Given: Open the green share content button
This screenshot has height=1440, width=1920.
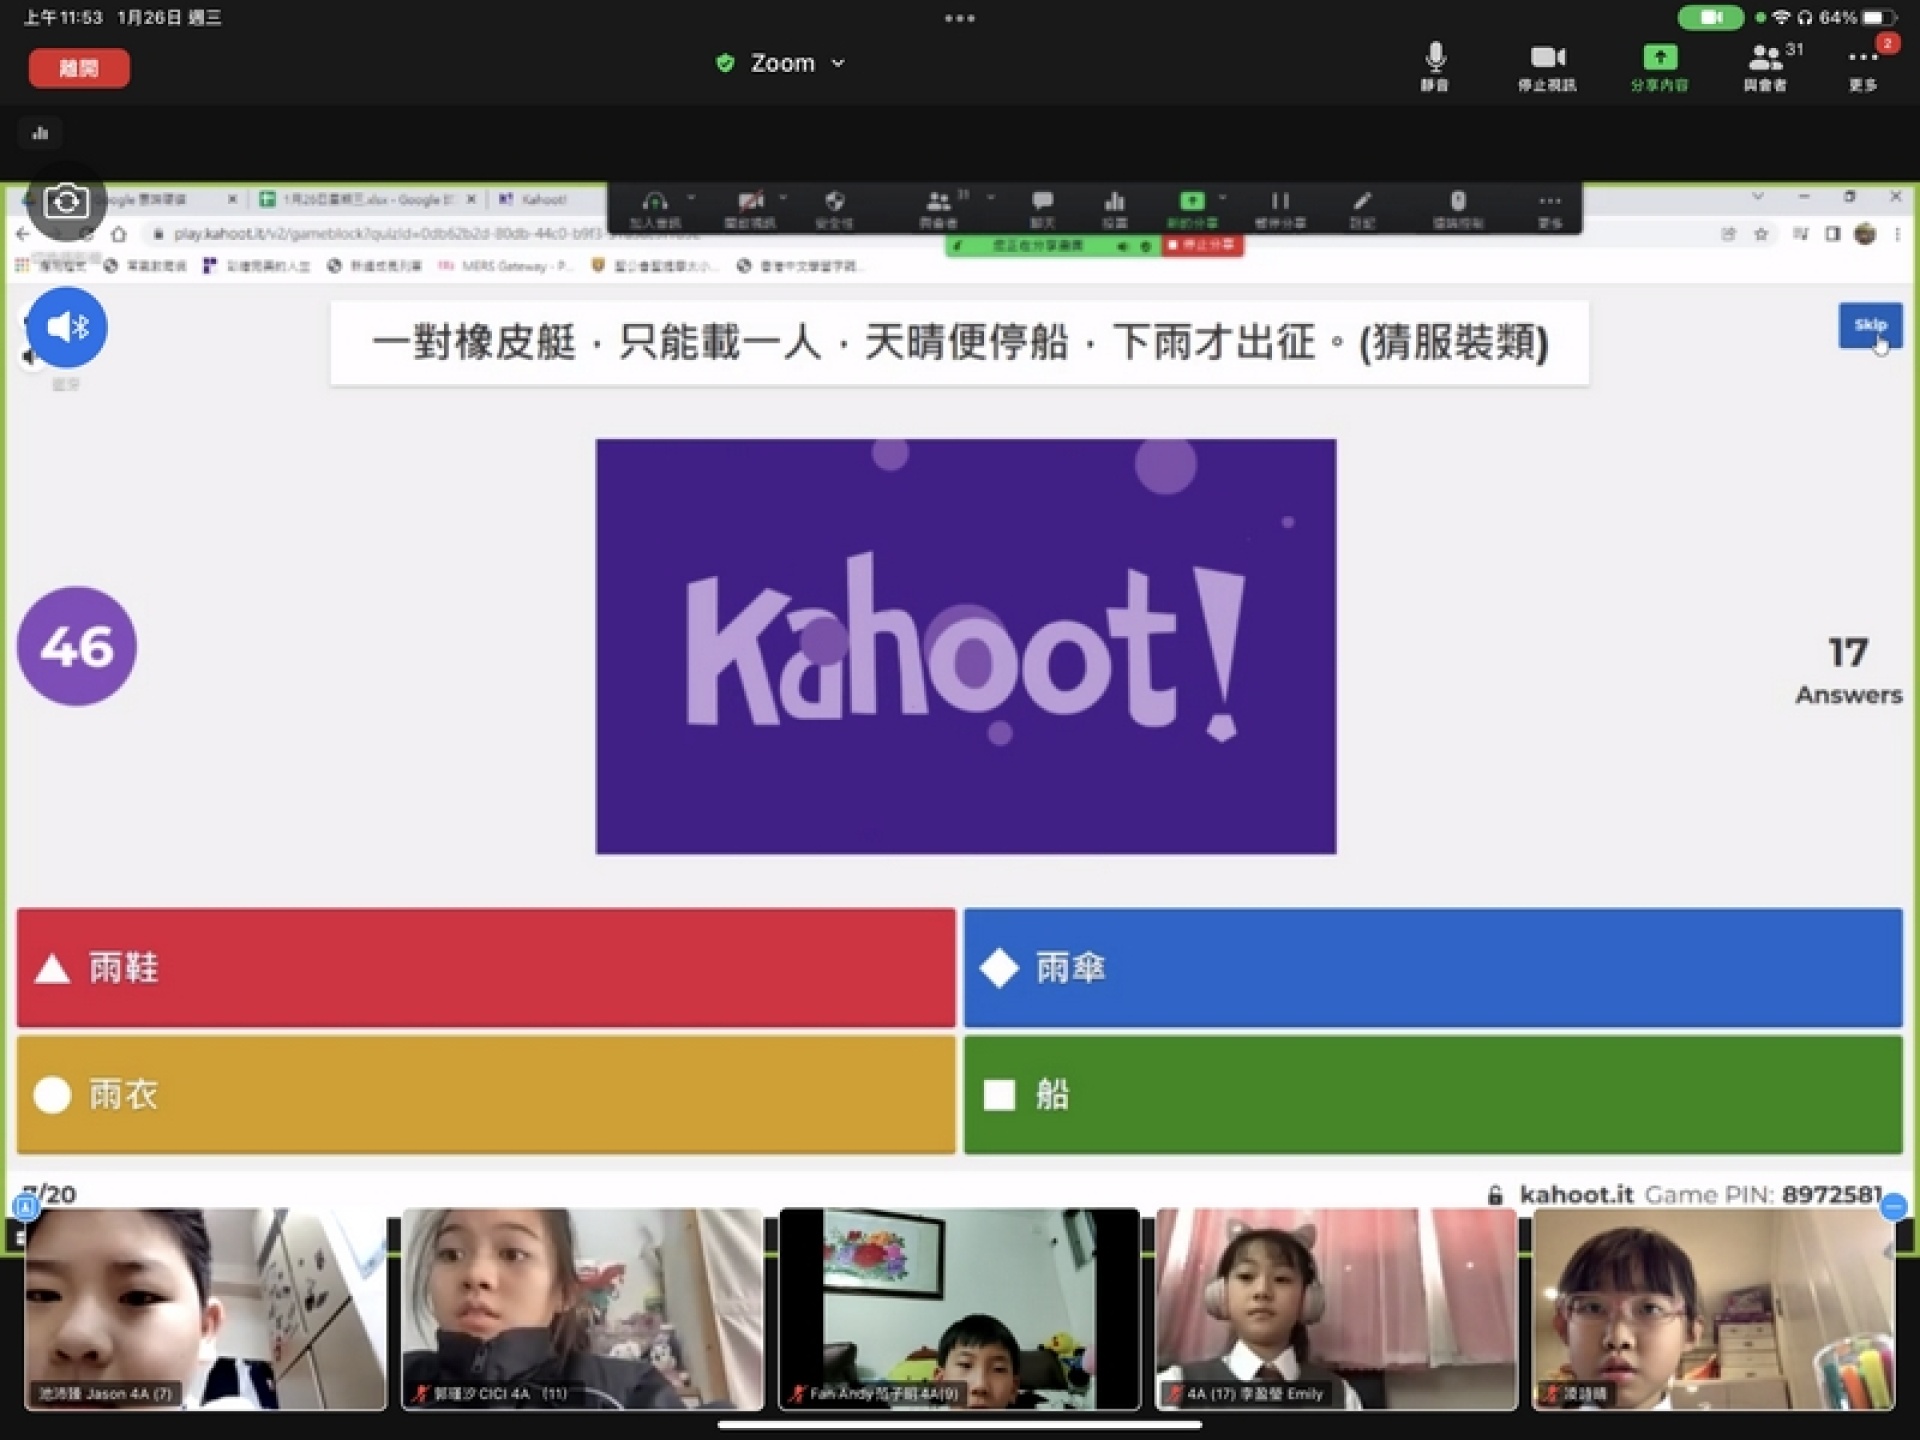Looking at the screenshot, I should (1659, 66).
